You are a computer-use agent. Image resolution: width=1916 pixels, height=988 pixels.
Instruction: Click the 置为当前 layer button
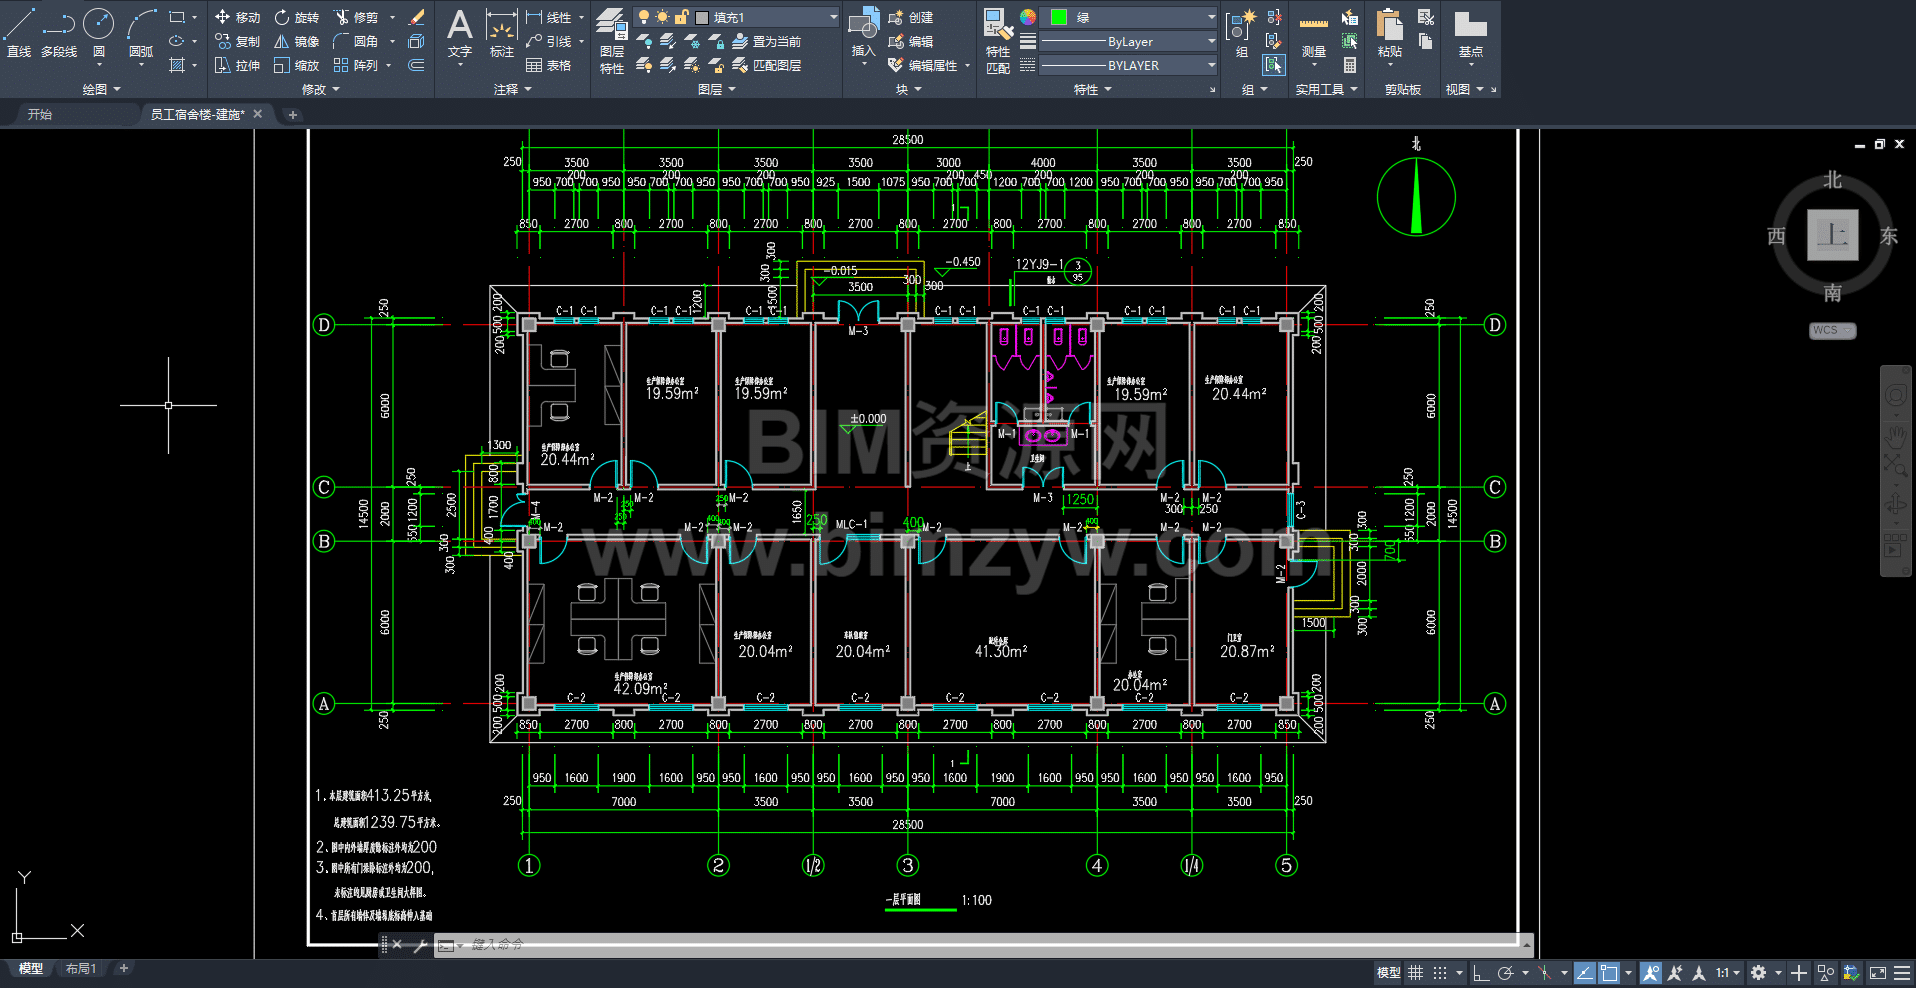click(x=767, y=42)
